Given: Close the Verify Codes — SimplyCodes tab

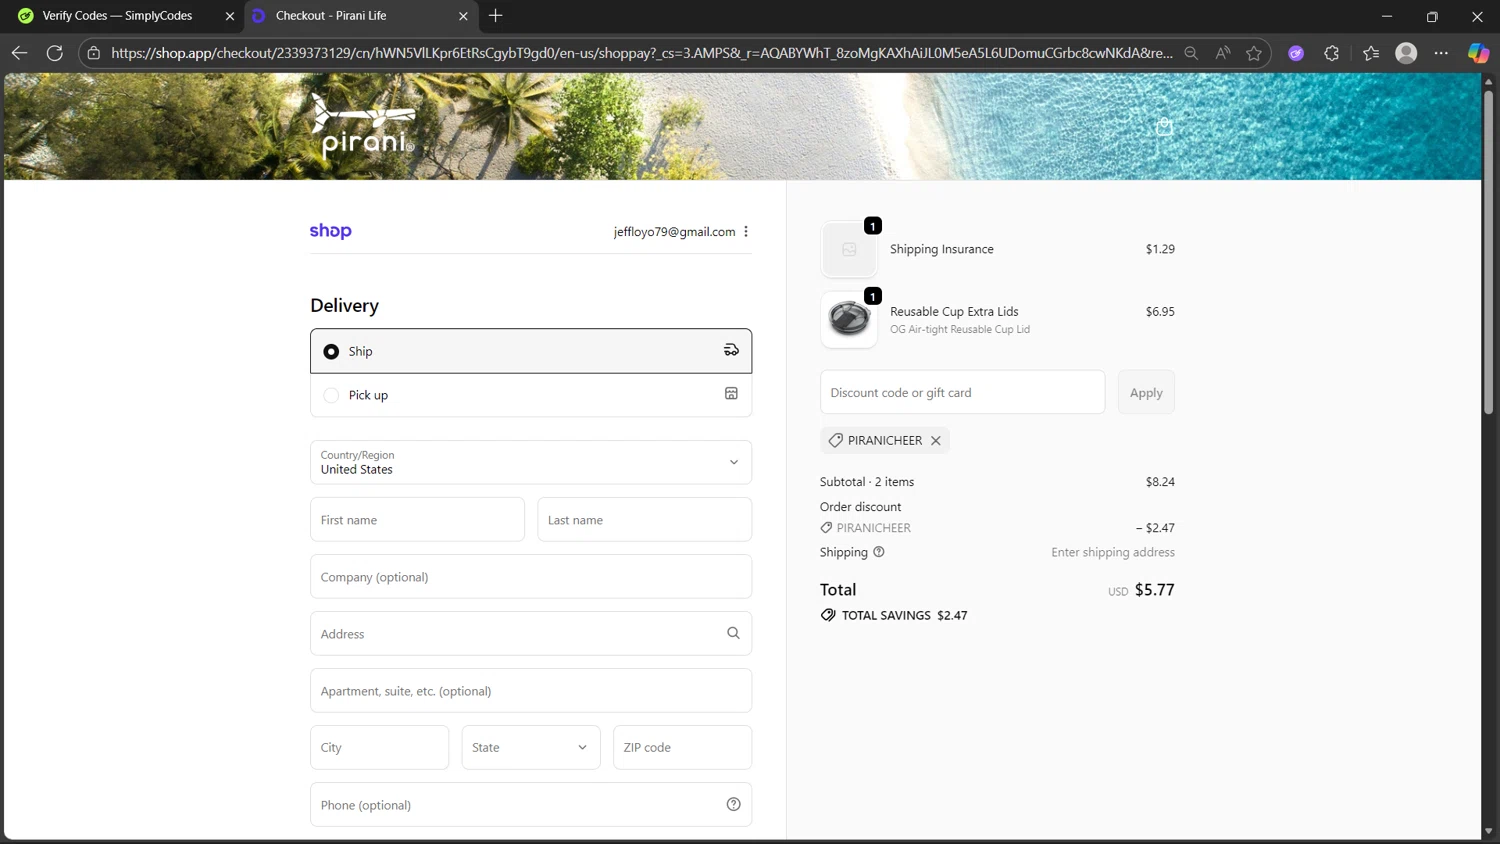Looking at the screenshot, I should (x=230, y=16).
